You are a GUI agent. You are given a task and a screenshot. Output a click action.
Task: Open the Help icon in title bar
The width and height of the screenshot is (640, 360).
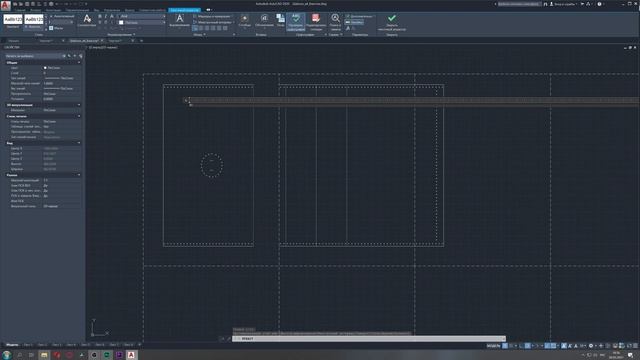pos(599,4)
